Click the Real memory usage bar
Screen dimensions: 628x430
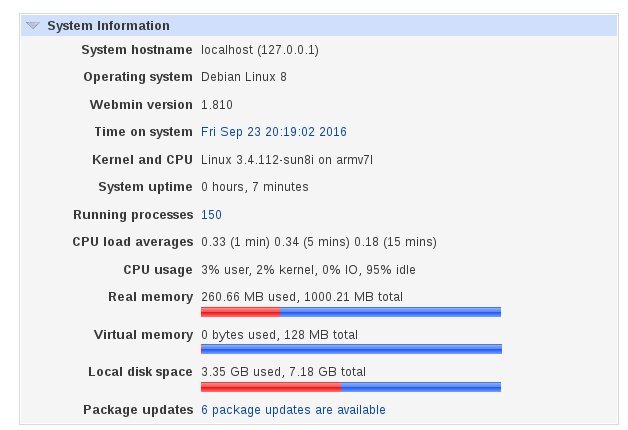coord(351,312)
